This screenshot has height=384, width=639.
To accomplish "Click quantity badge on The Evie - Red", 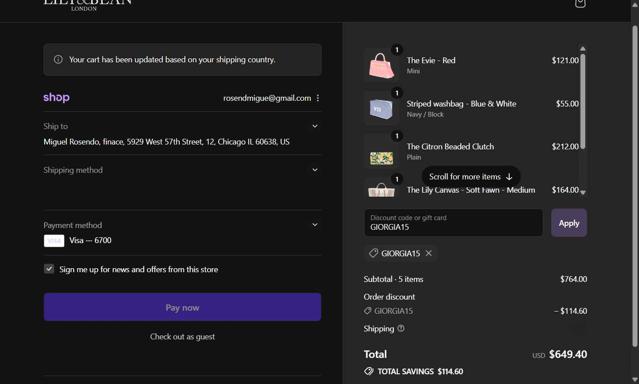I will pos(397,50).
